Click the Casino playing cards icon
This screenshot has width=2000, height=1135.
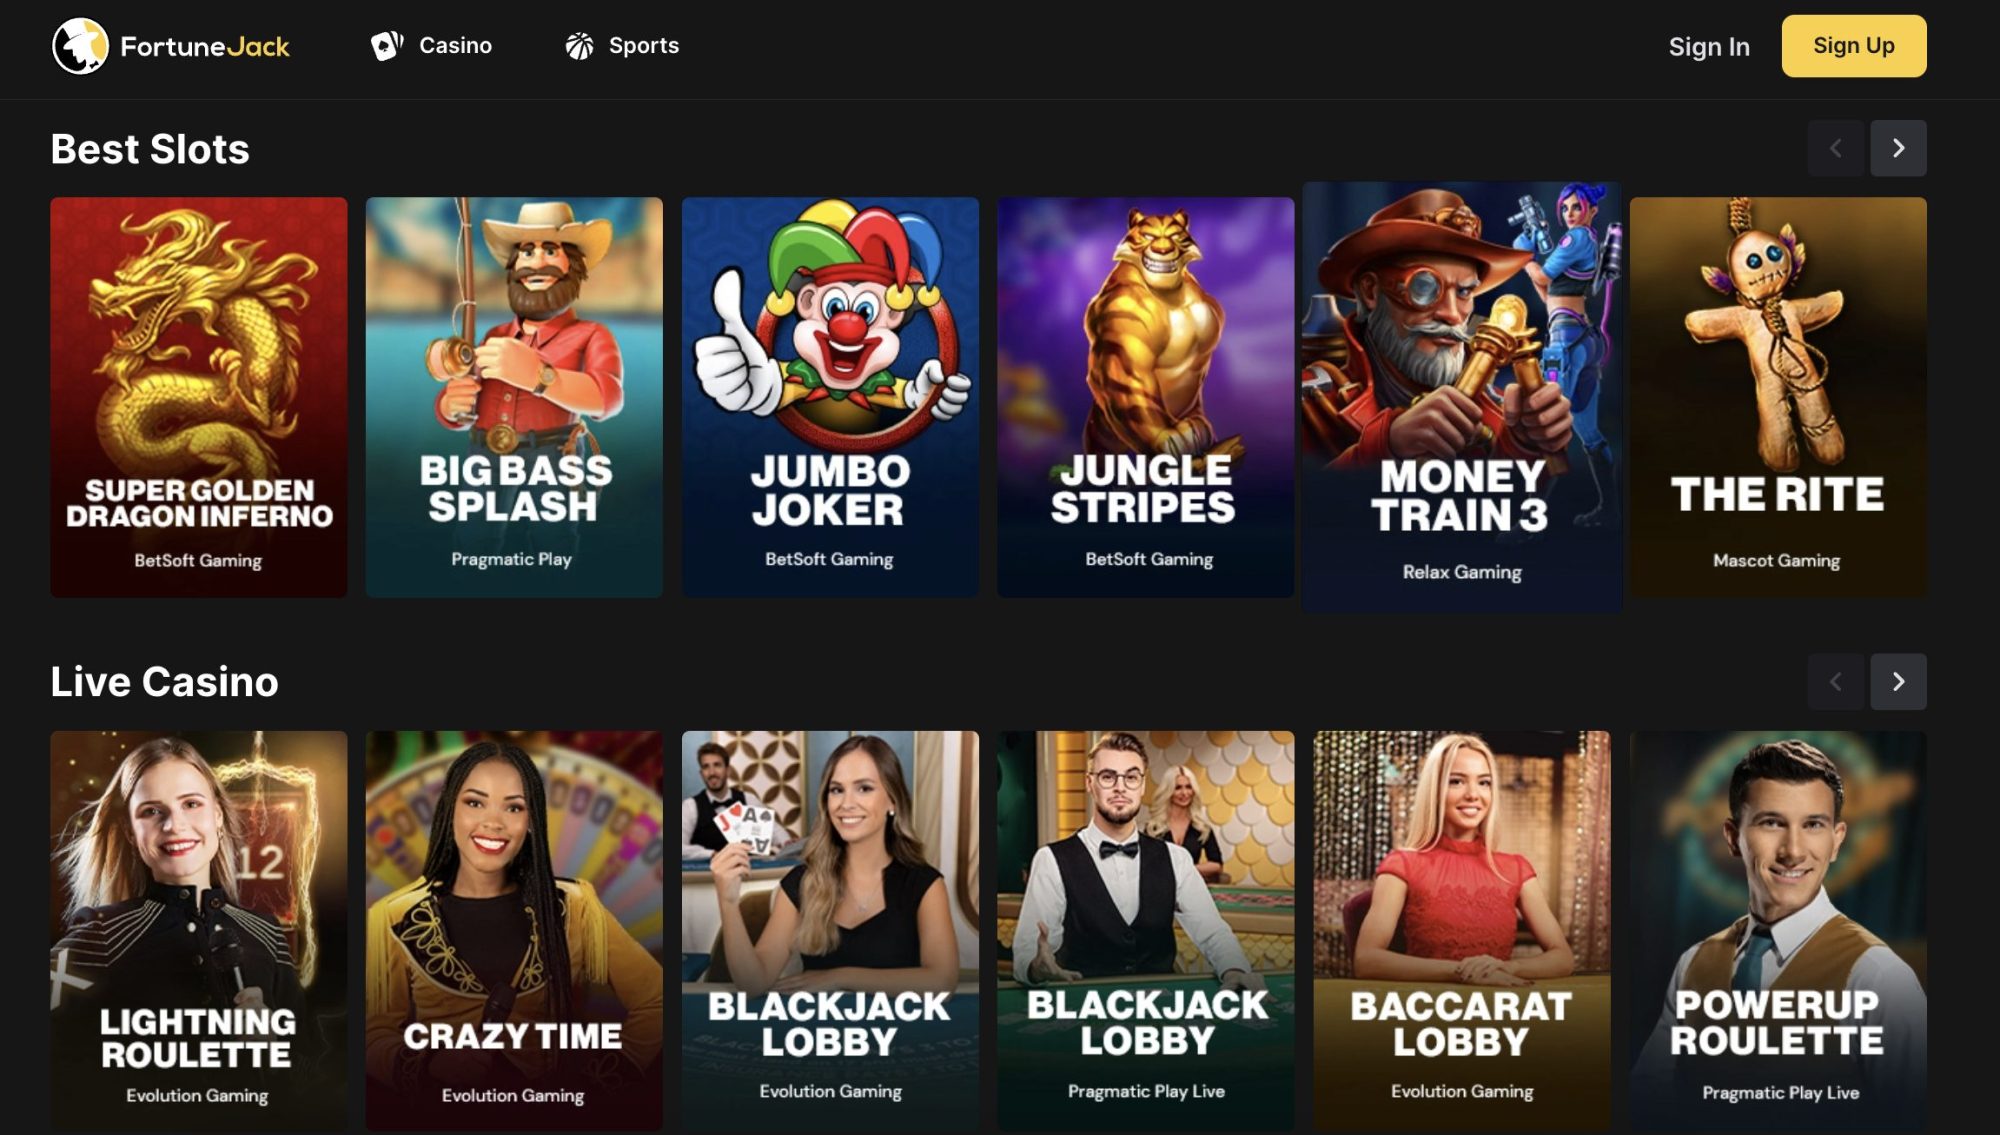click(x=387, y=45)
